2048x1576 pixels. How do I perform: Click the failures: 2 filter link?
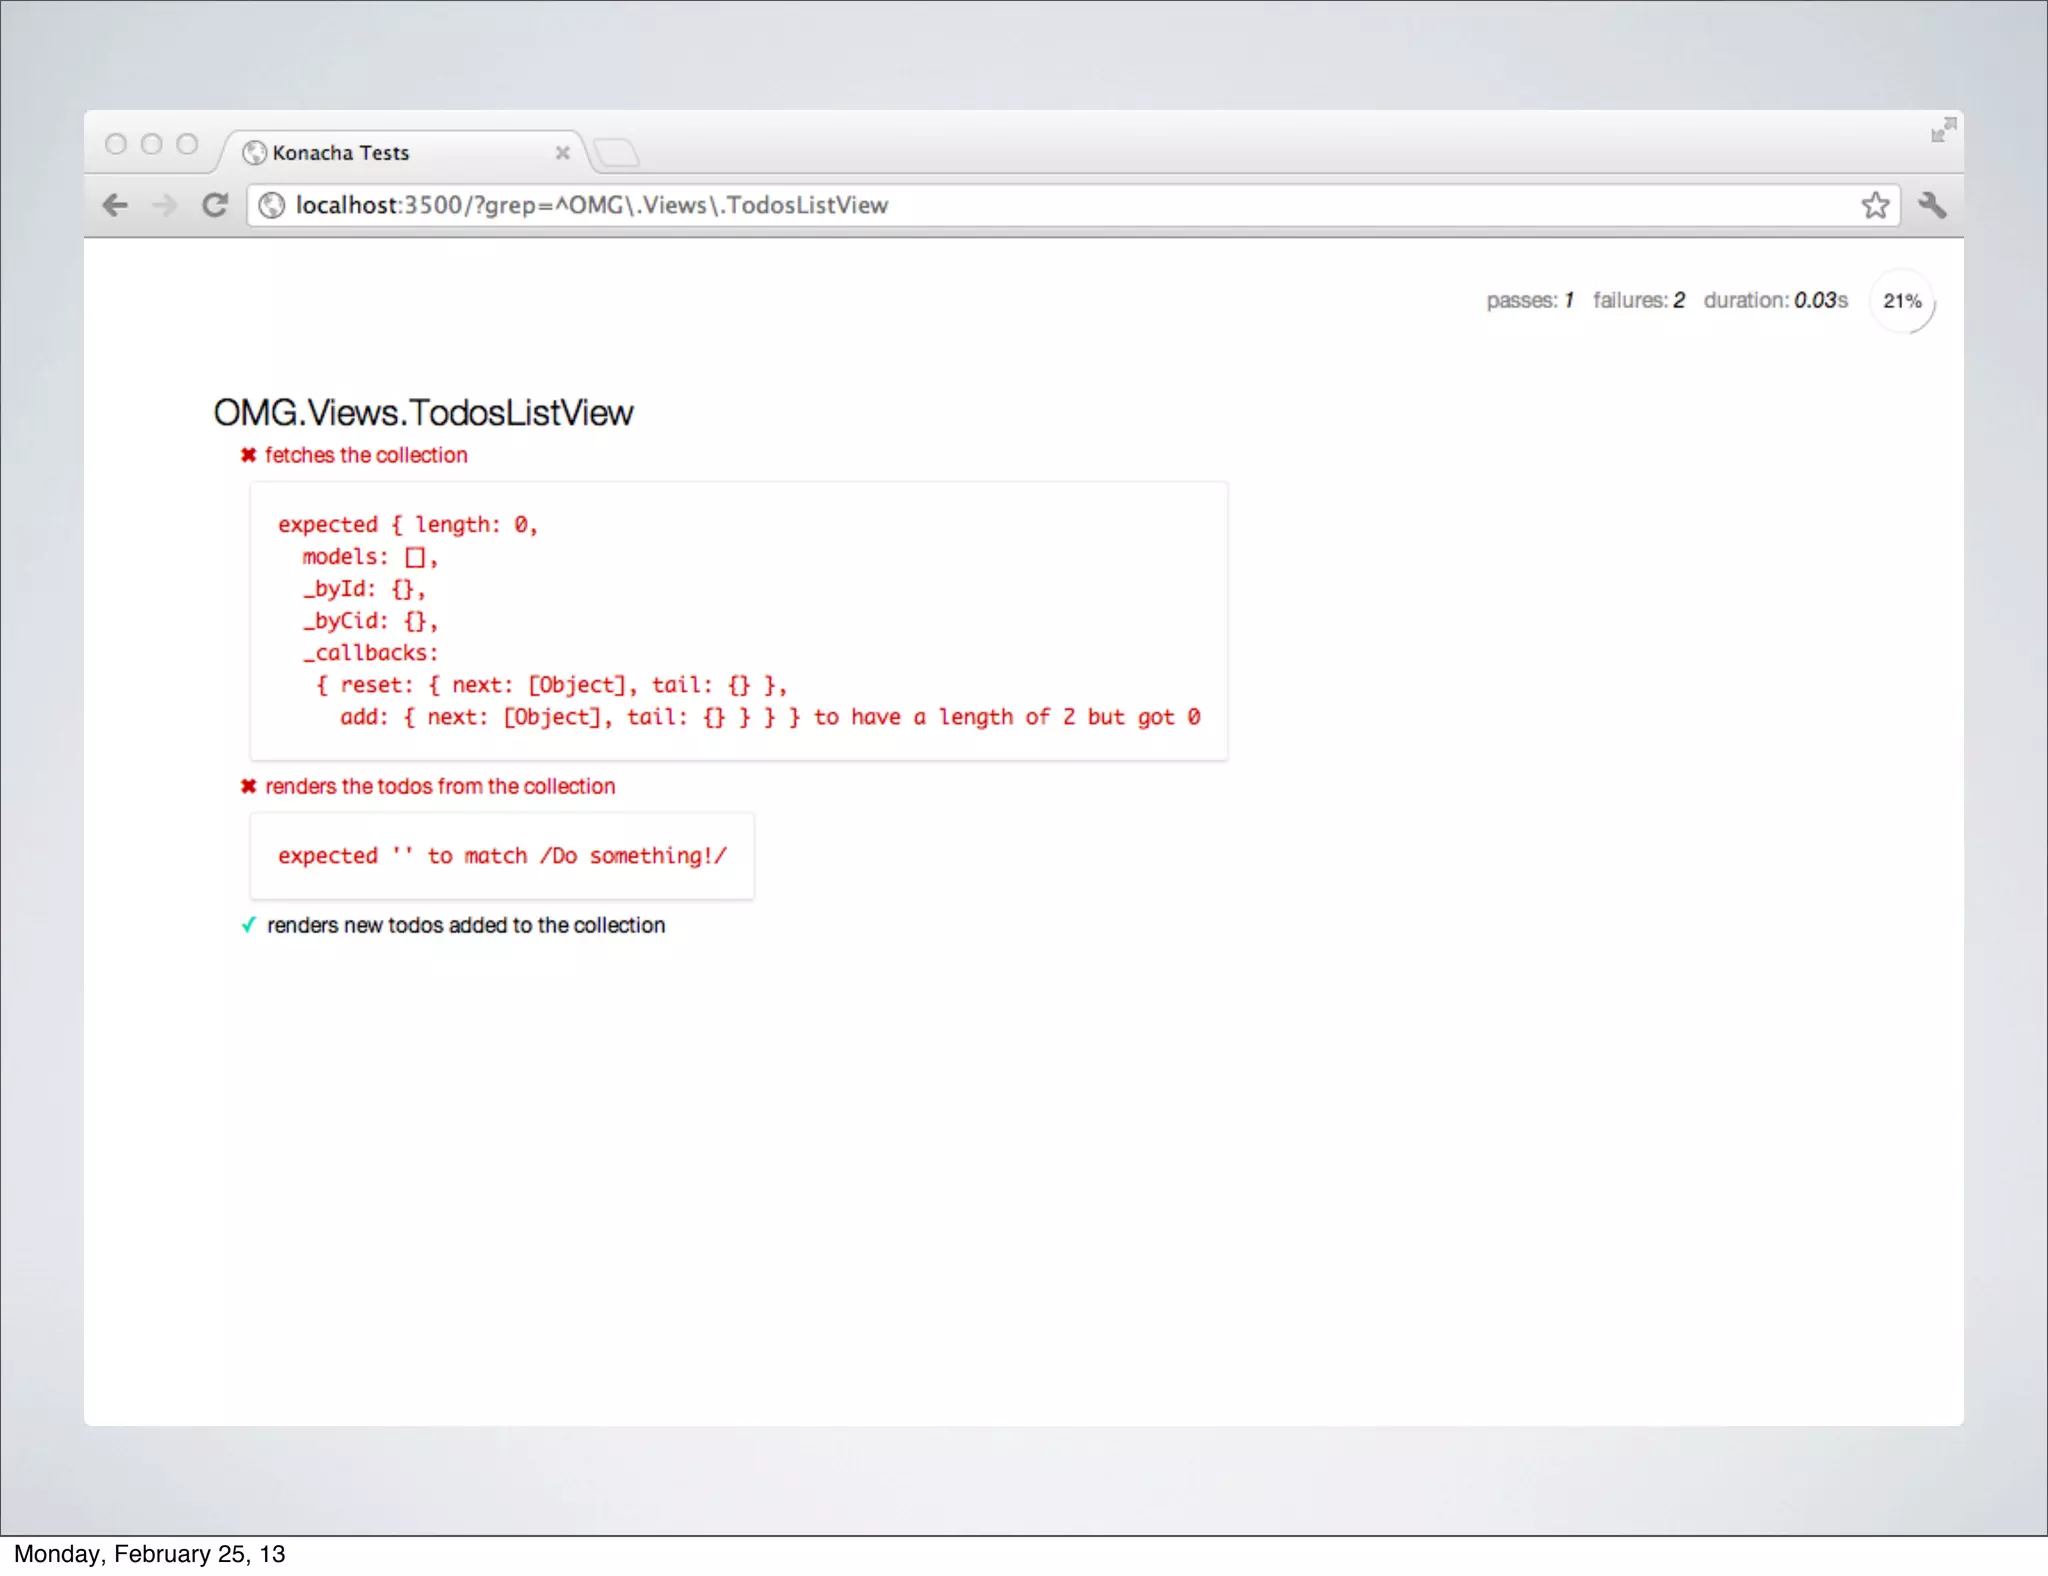click(1638, 300)
